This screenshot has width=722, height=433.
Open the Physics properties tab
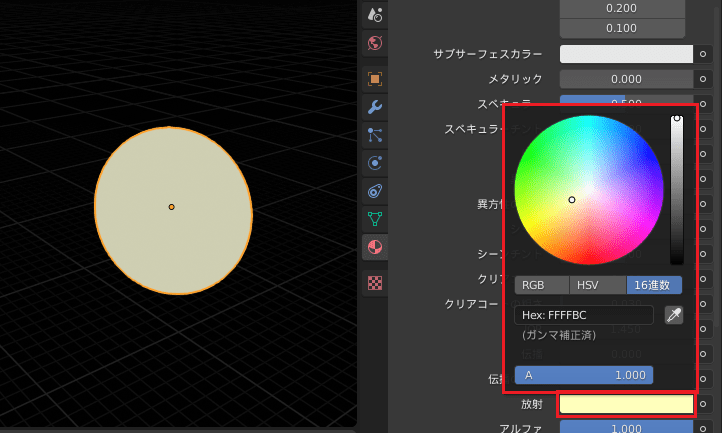tap(375, 163)
